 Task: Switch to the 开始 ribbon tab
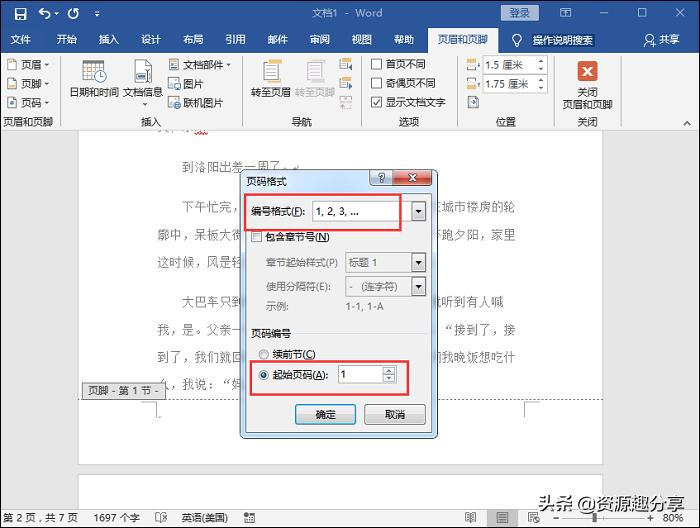click(67, 40)
